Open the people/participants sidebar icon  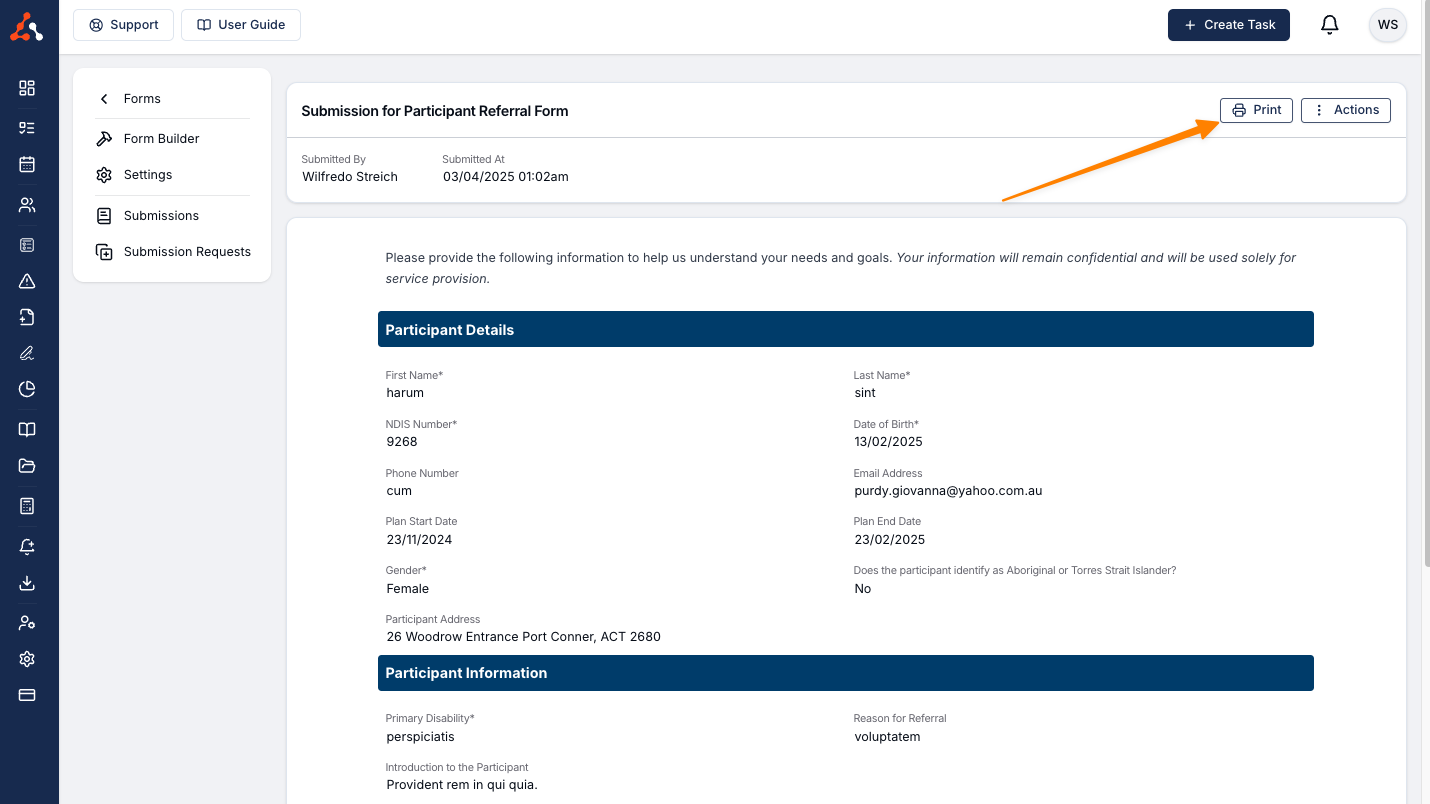coord(27,205)
